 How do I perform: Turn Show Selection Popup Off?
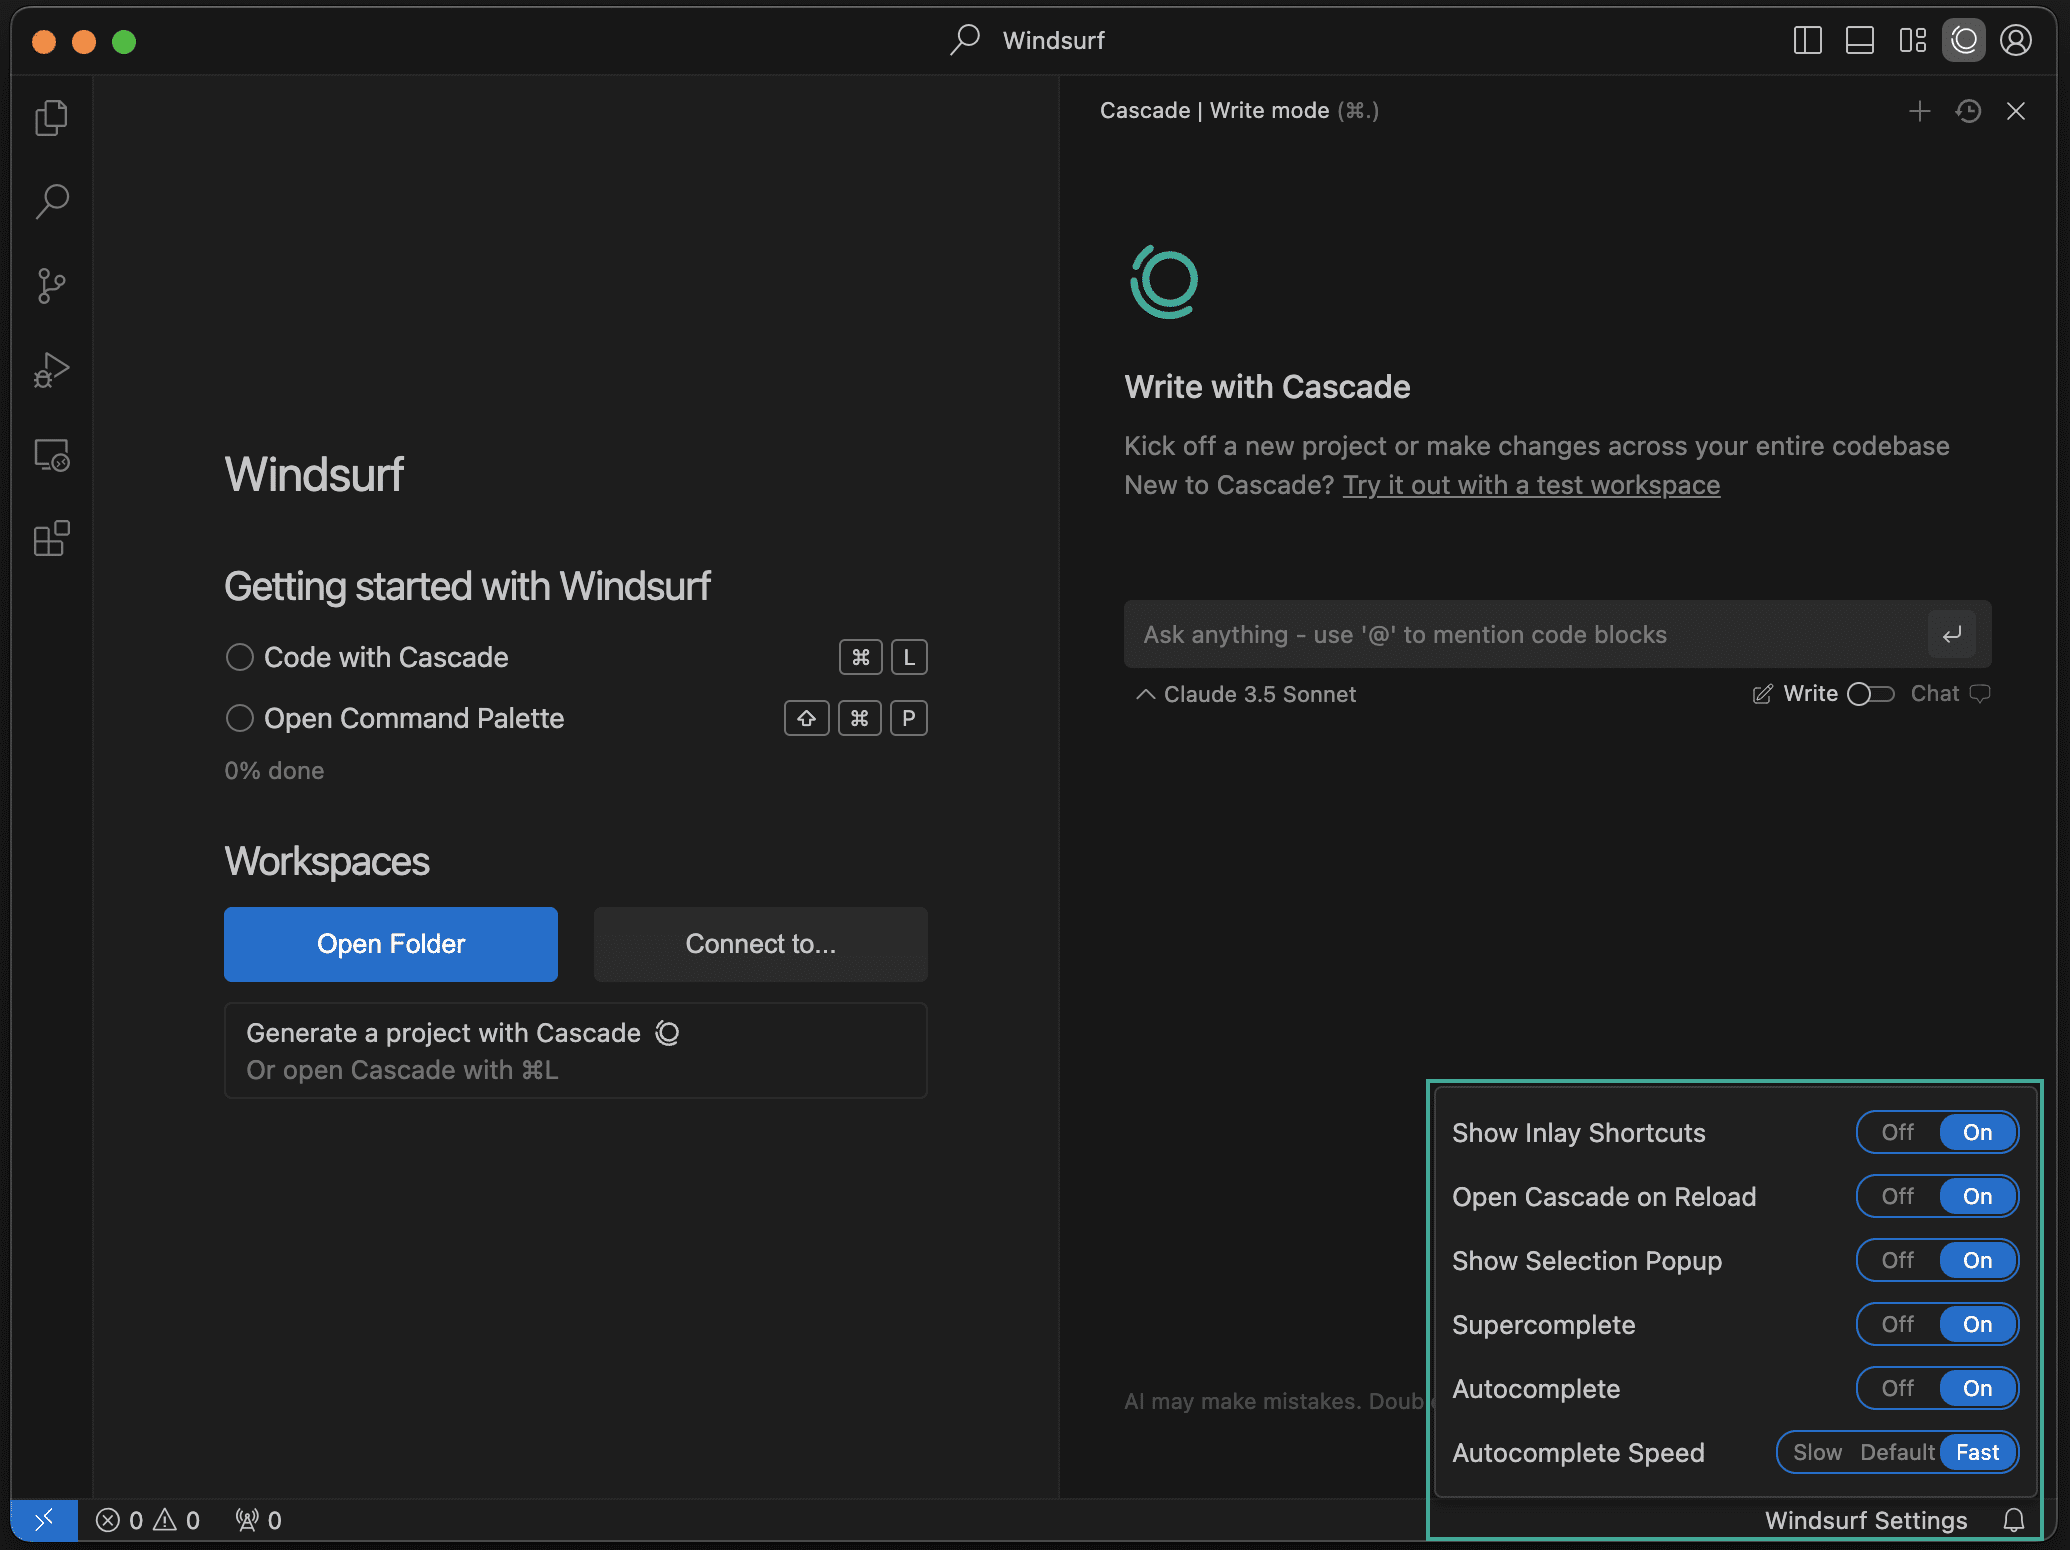[1897, 1260]
